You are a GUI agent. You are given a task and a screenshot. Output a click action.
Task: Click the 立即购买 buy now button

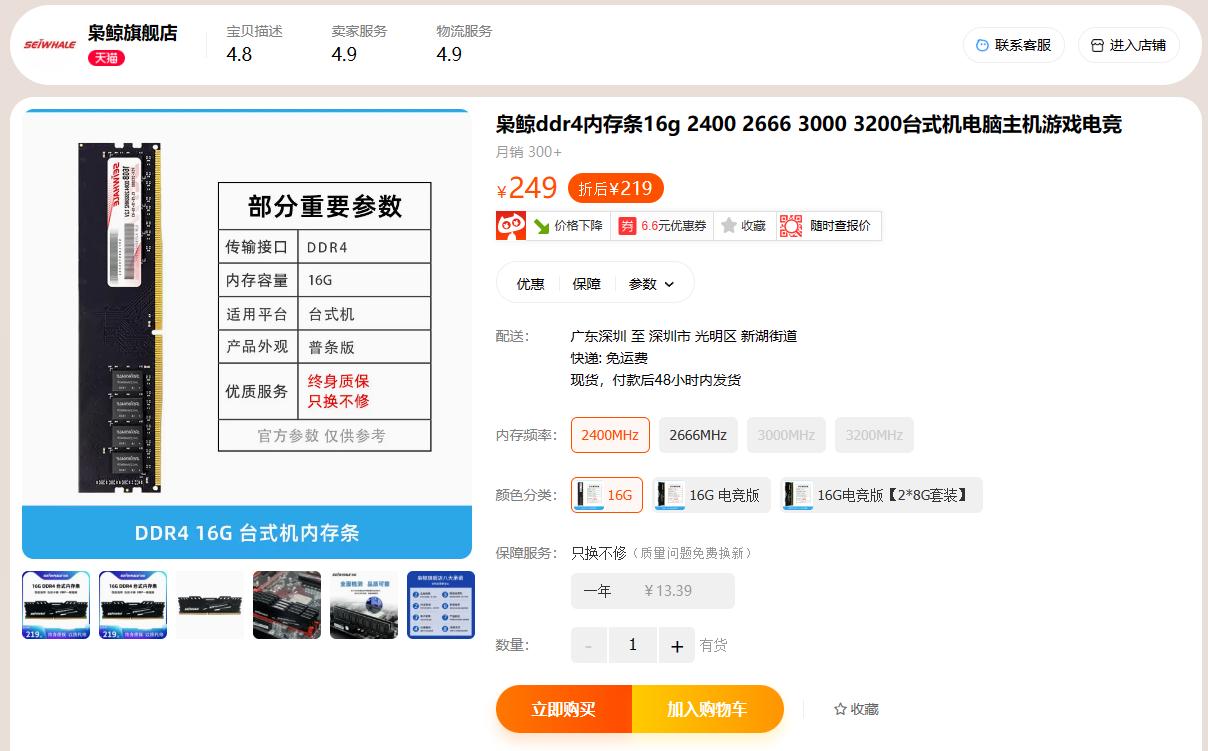(x=564, y=708)
